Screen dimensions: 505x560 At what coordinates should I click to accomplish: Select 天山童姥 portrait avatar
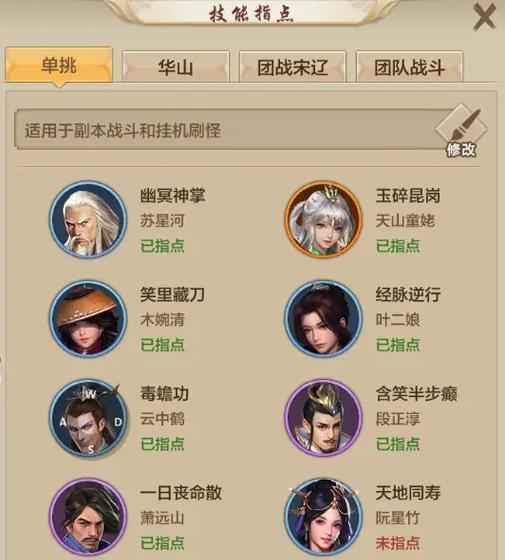323,219
